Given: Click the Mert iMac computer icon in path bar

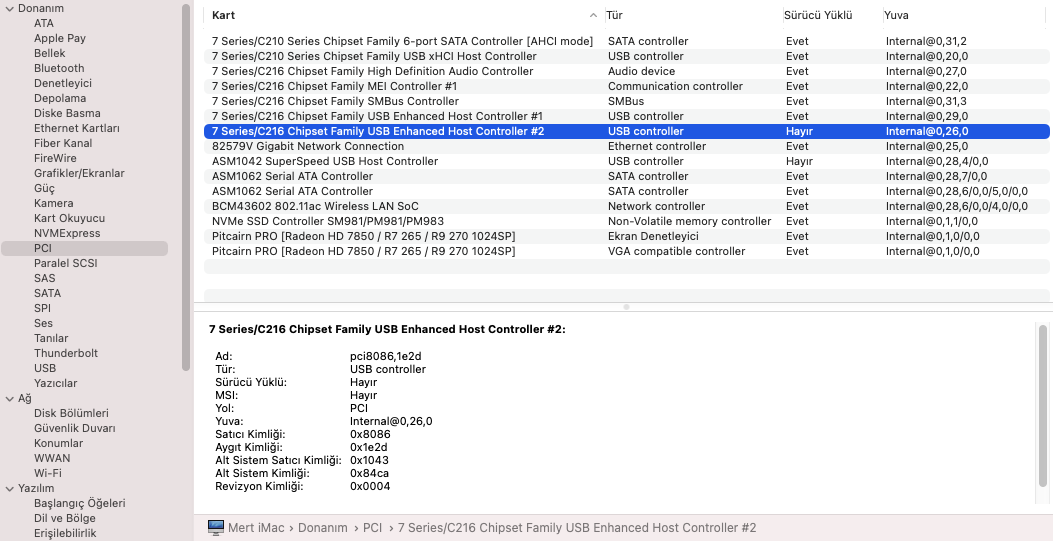Looking at the screenshot, I should tap(215, 527).
